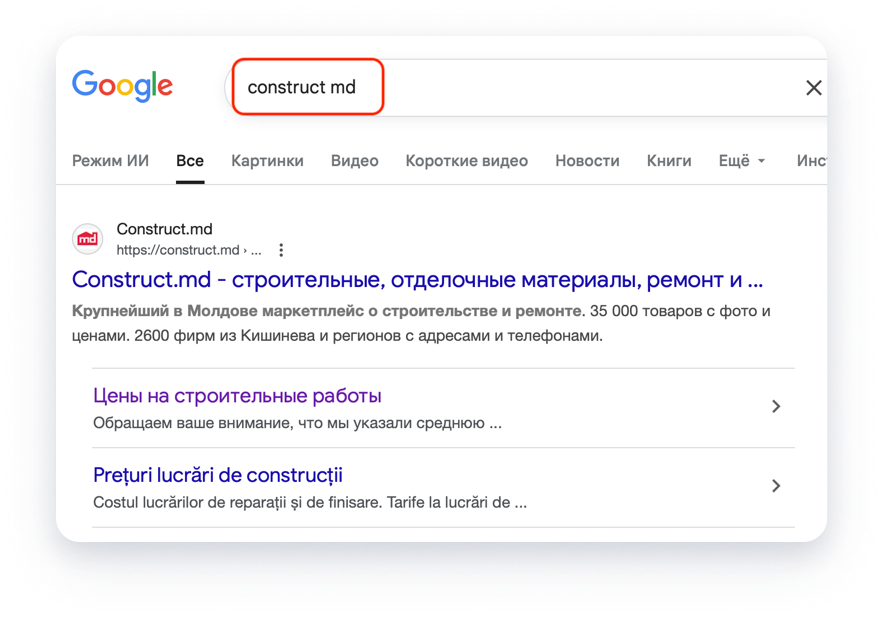Click the Google logo
Viewport: 884px width, 618px height.
coord(122,86)
